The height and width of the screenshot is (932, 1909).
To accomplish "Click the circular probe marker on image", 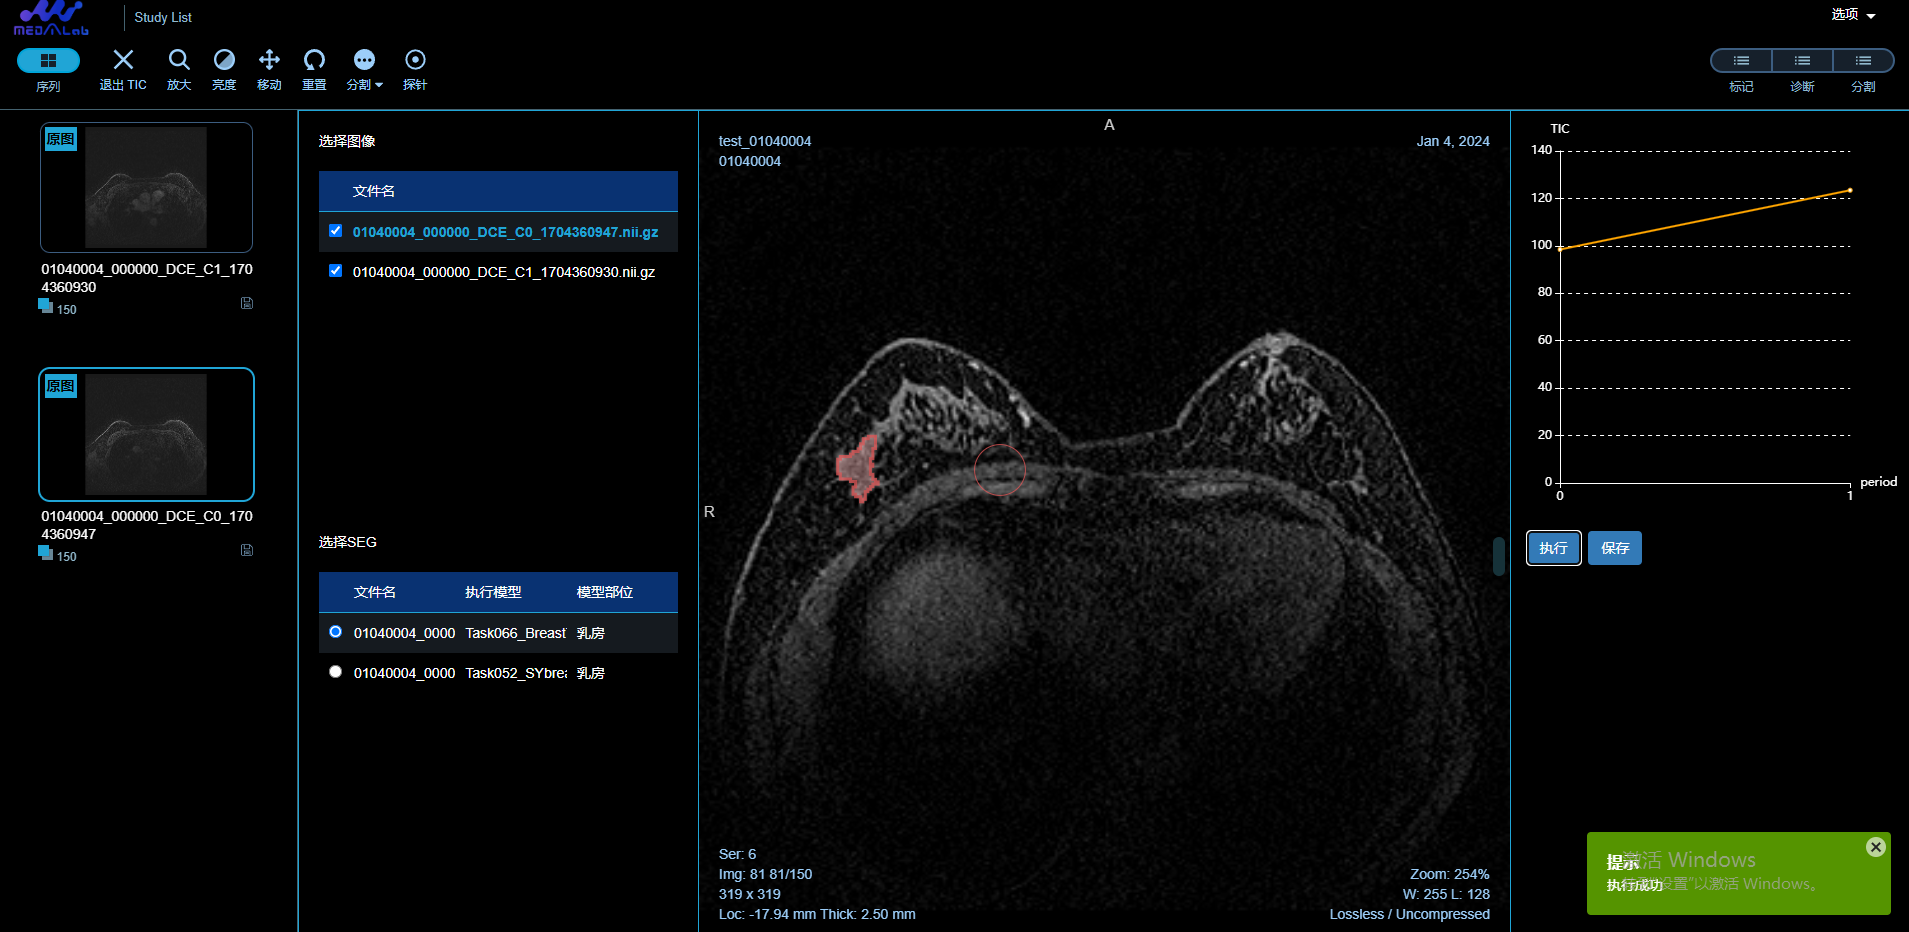I will [1000, 469].
